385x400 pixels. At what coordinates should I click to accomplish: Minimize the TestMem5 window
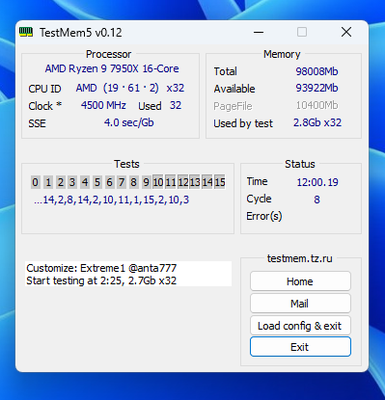tap(258, 32)
